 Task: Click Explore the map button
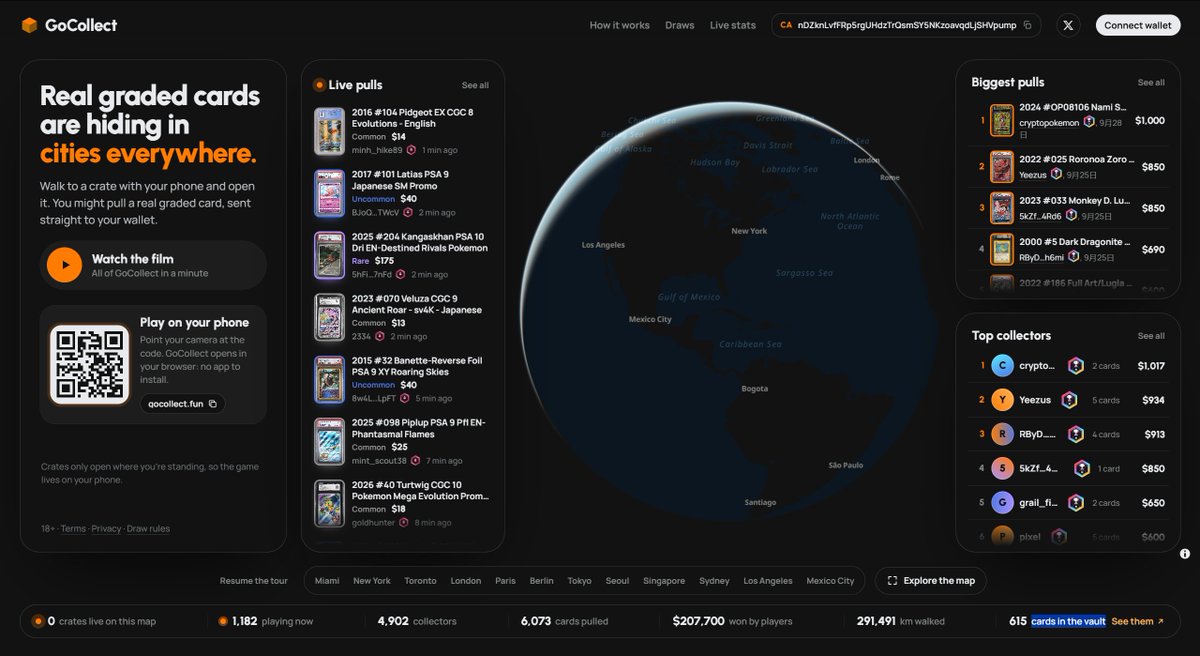pos(931,581)
